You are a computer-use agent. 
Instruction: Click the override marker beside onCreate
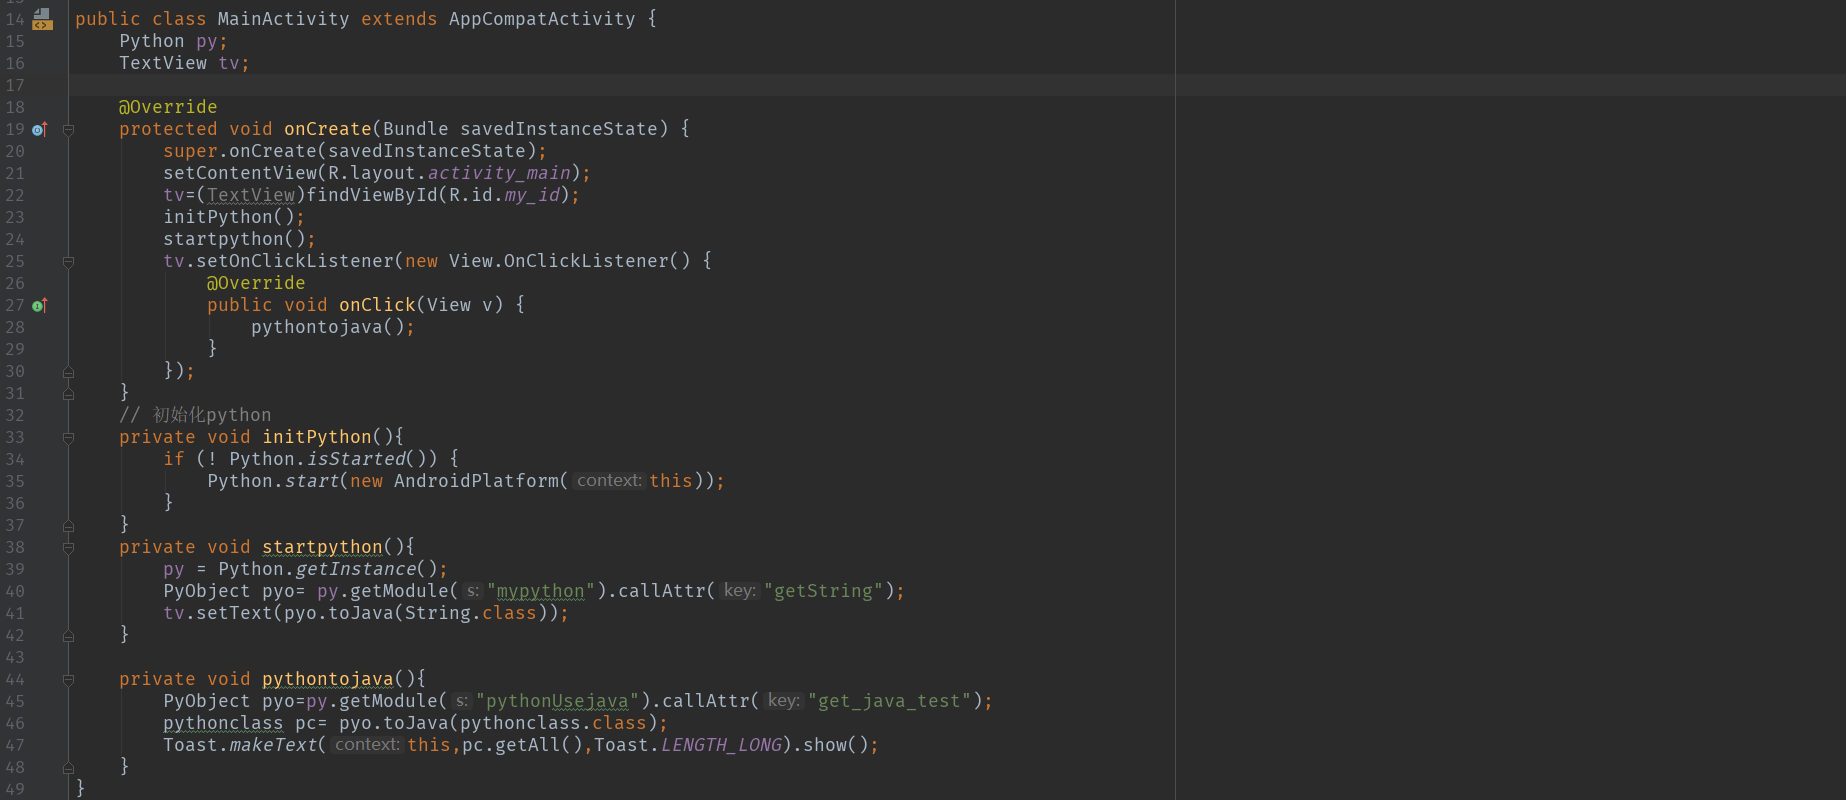(40, 129)
